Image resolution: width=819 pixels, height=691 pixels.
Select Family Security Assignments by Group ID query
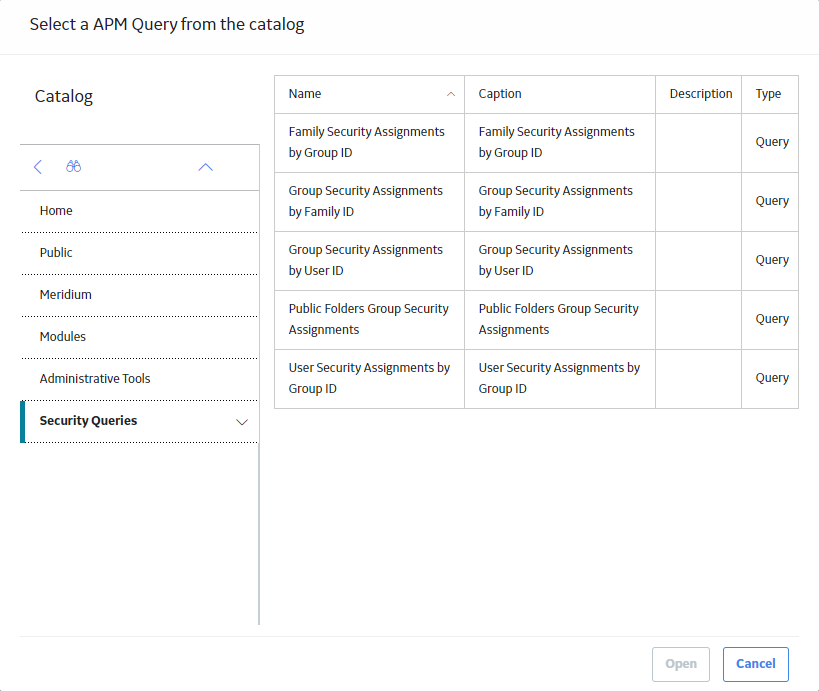[536, 143]
